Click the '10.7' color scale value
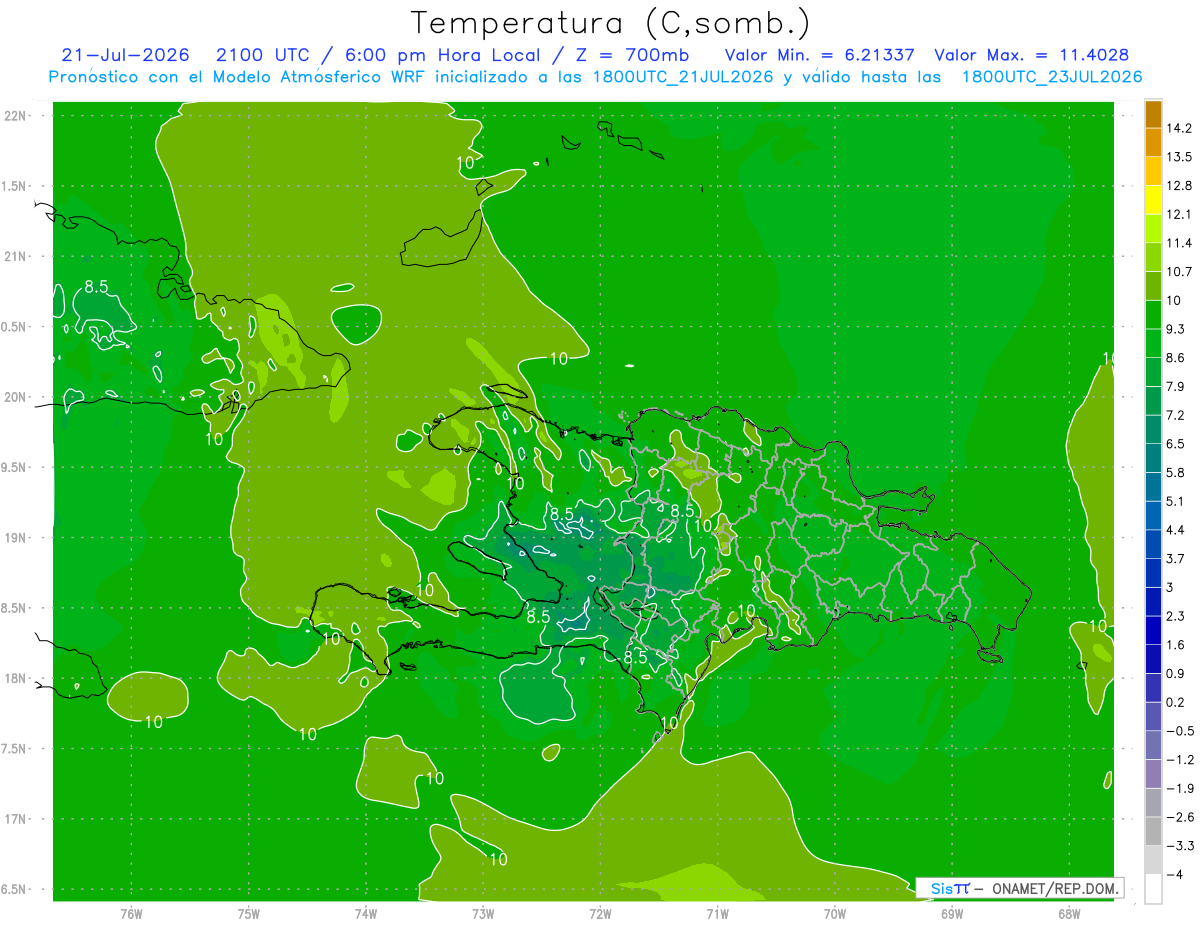The width and height of the screenshot is (1200, 927). pyautogui.click(x=1179, y=272)
